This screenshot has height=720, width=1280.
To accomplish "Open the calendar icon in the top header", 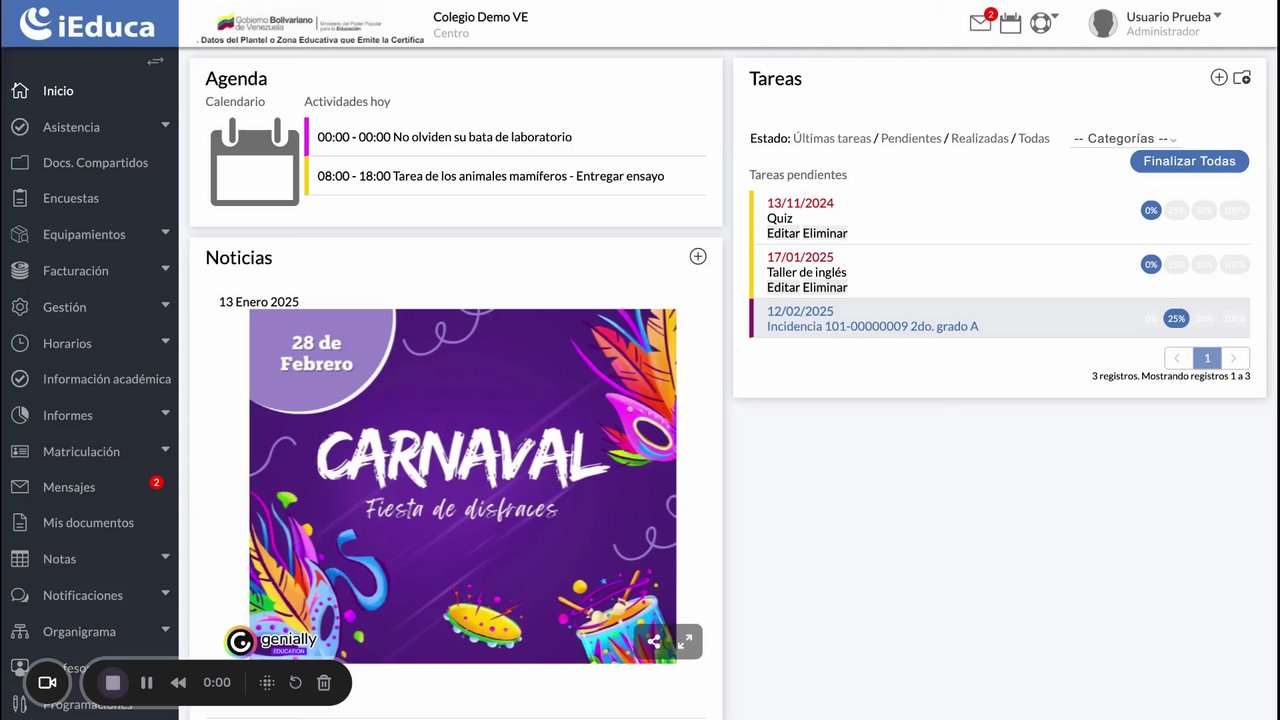I will coord(1011,23).
